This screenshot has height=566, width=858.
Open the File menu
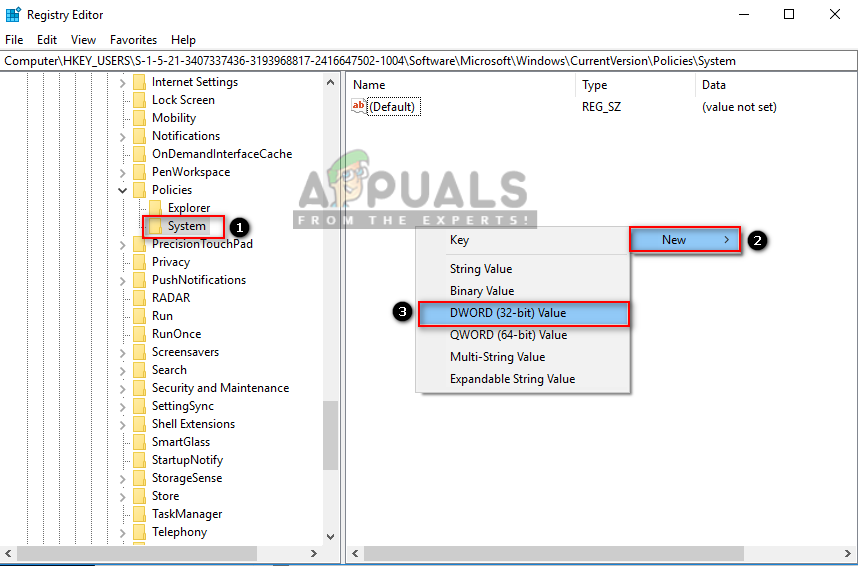coord(14,40)
